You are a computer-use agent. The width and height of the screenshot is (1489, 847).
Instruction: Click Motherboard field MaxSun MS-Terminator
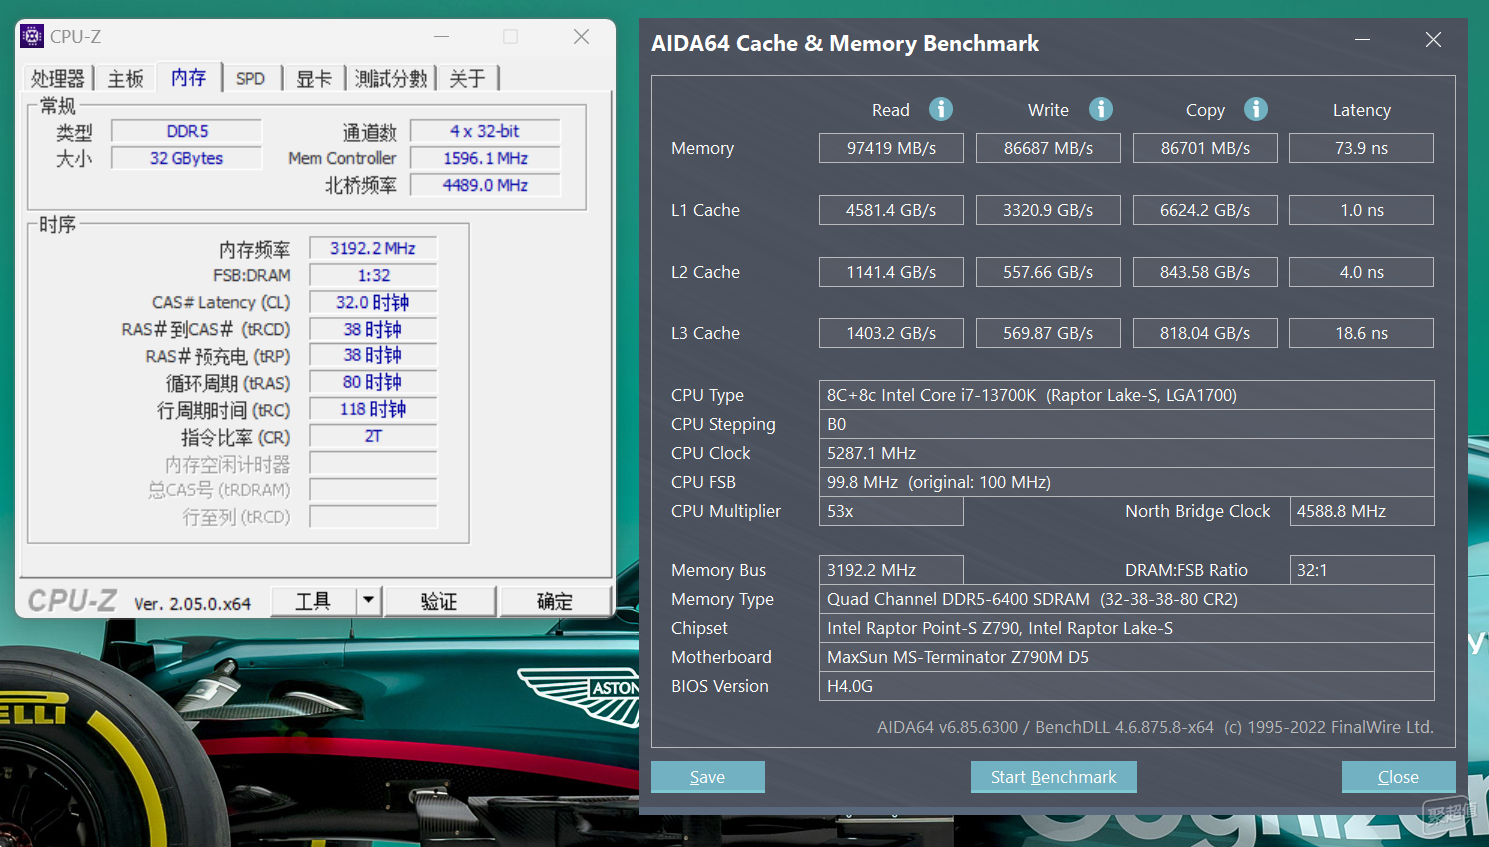click(1127, 657)
